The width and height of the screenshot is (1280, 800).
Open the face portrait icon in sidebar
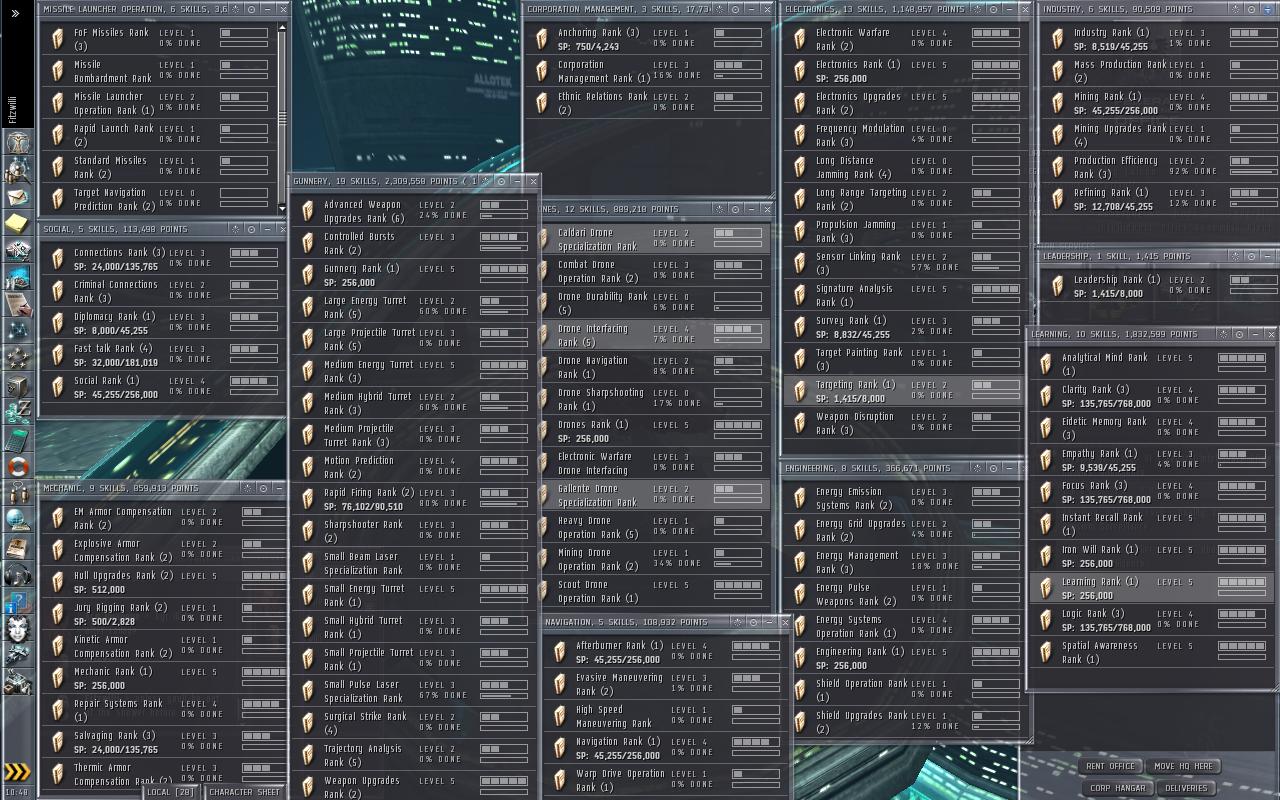pos(17,628)
